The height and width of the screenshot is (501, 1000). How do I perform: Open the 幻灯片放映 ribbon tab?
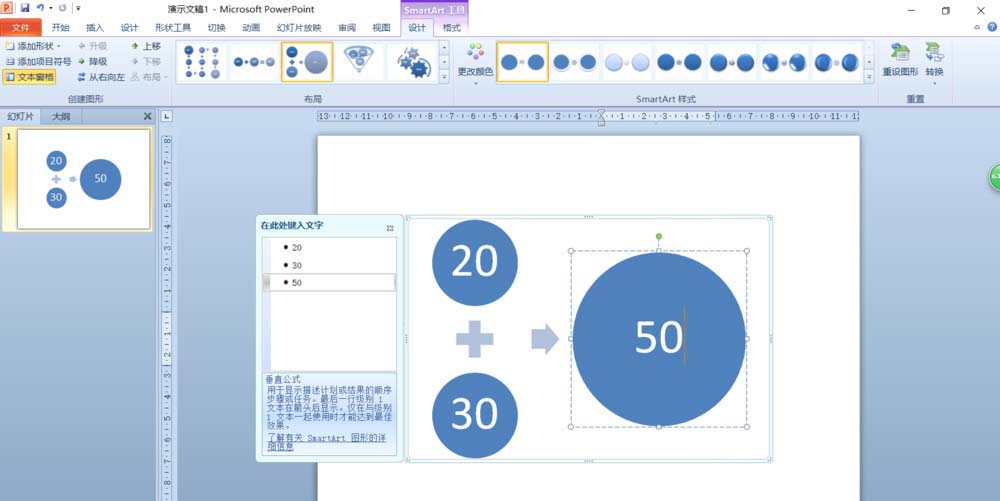pos(299,27)
